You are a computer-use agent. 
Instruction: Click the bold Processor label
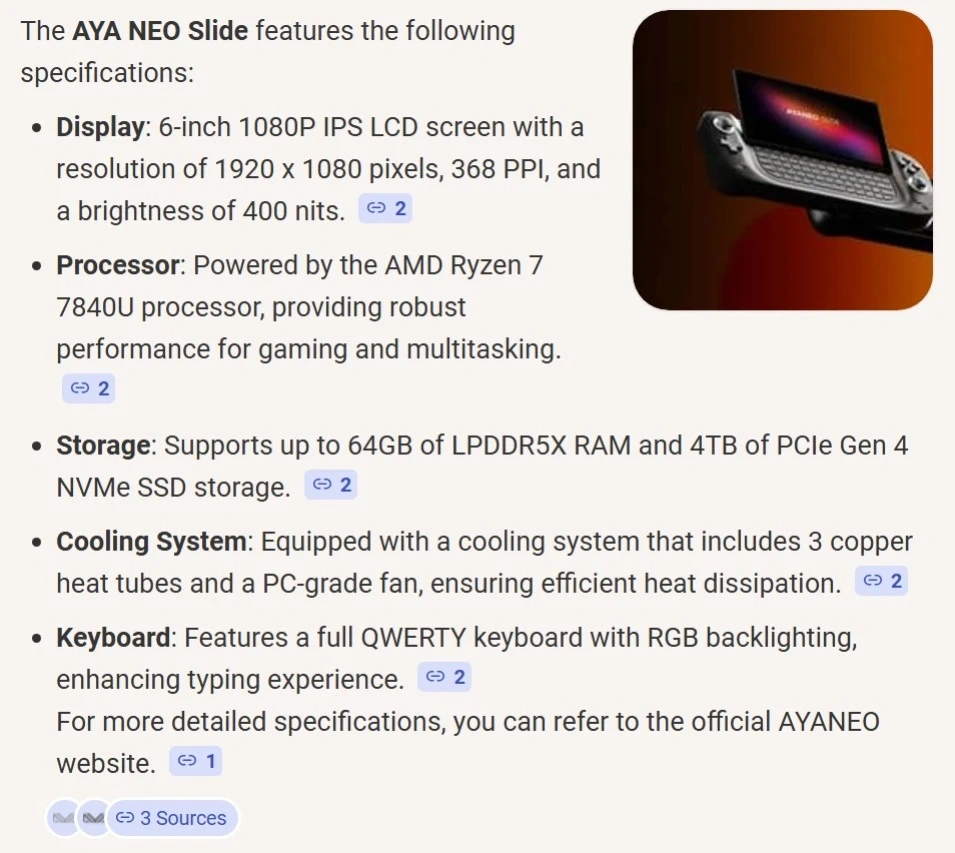[117, 265]
